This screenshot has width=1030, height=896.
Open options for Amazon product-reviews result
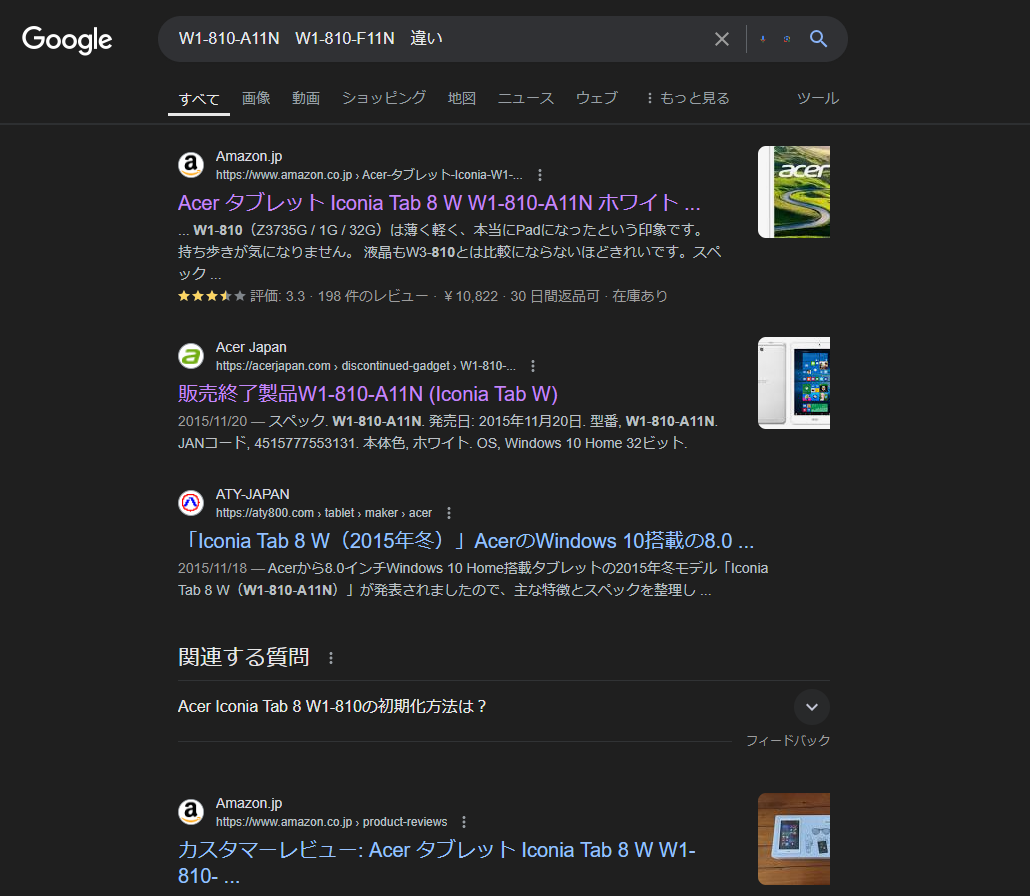pyautogui.click(x=464, y=822)
